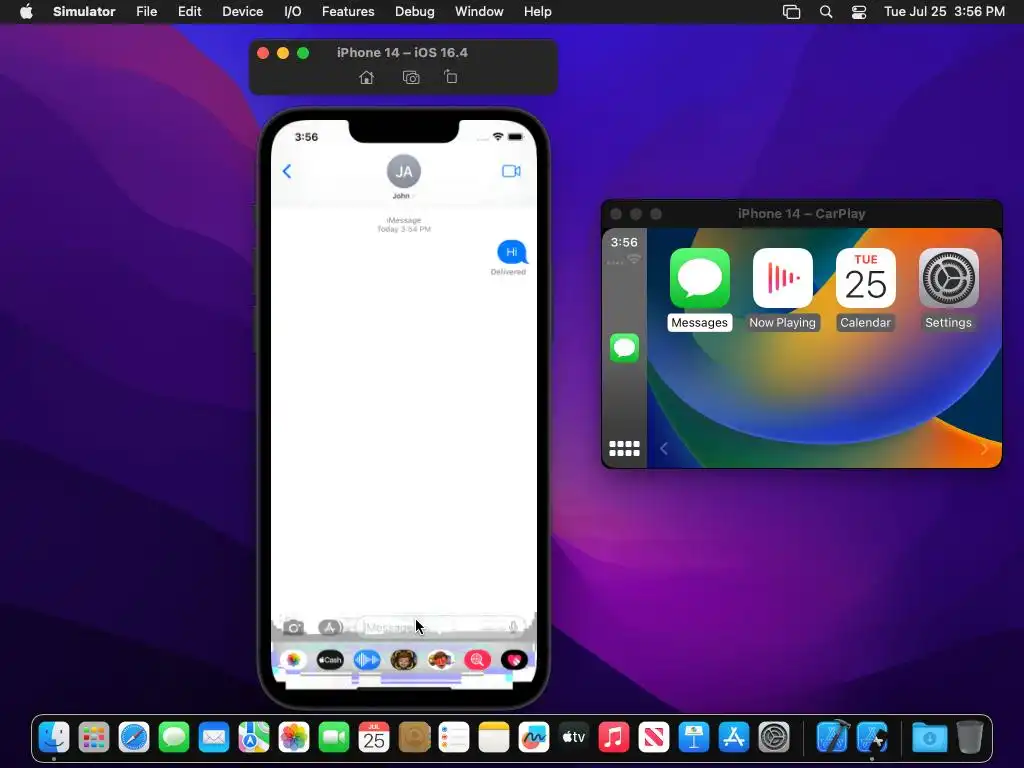
Task: Open Music from the Dock
Action: (x=614, y=738)
